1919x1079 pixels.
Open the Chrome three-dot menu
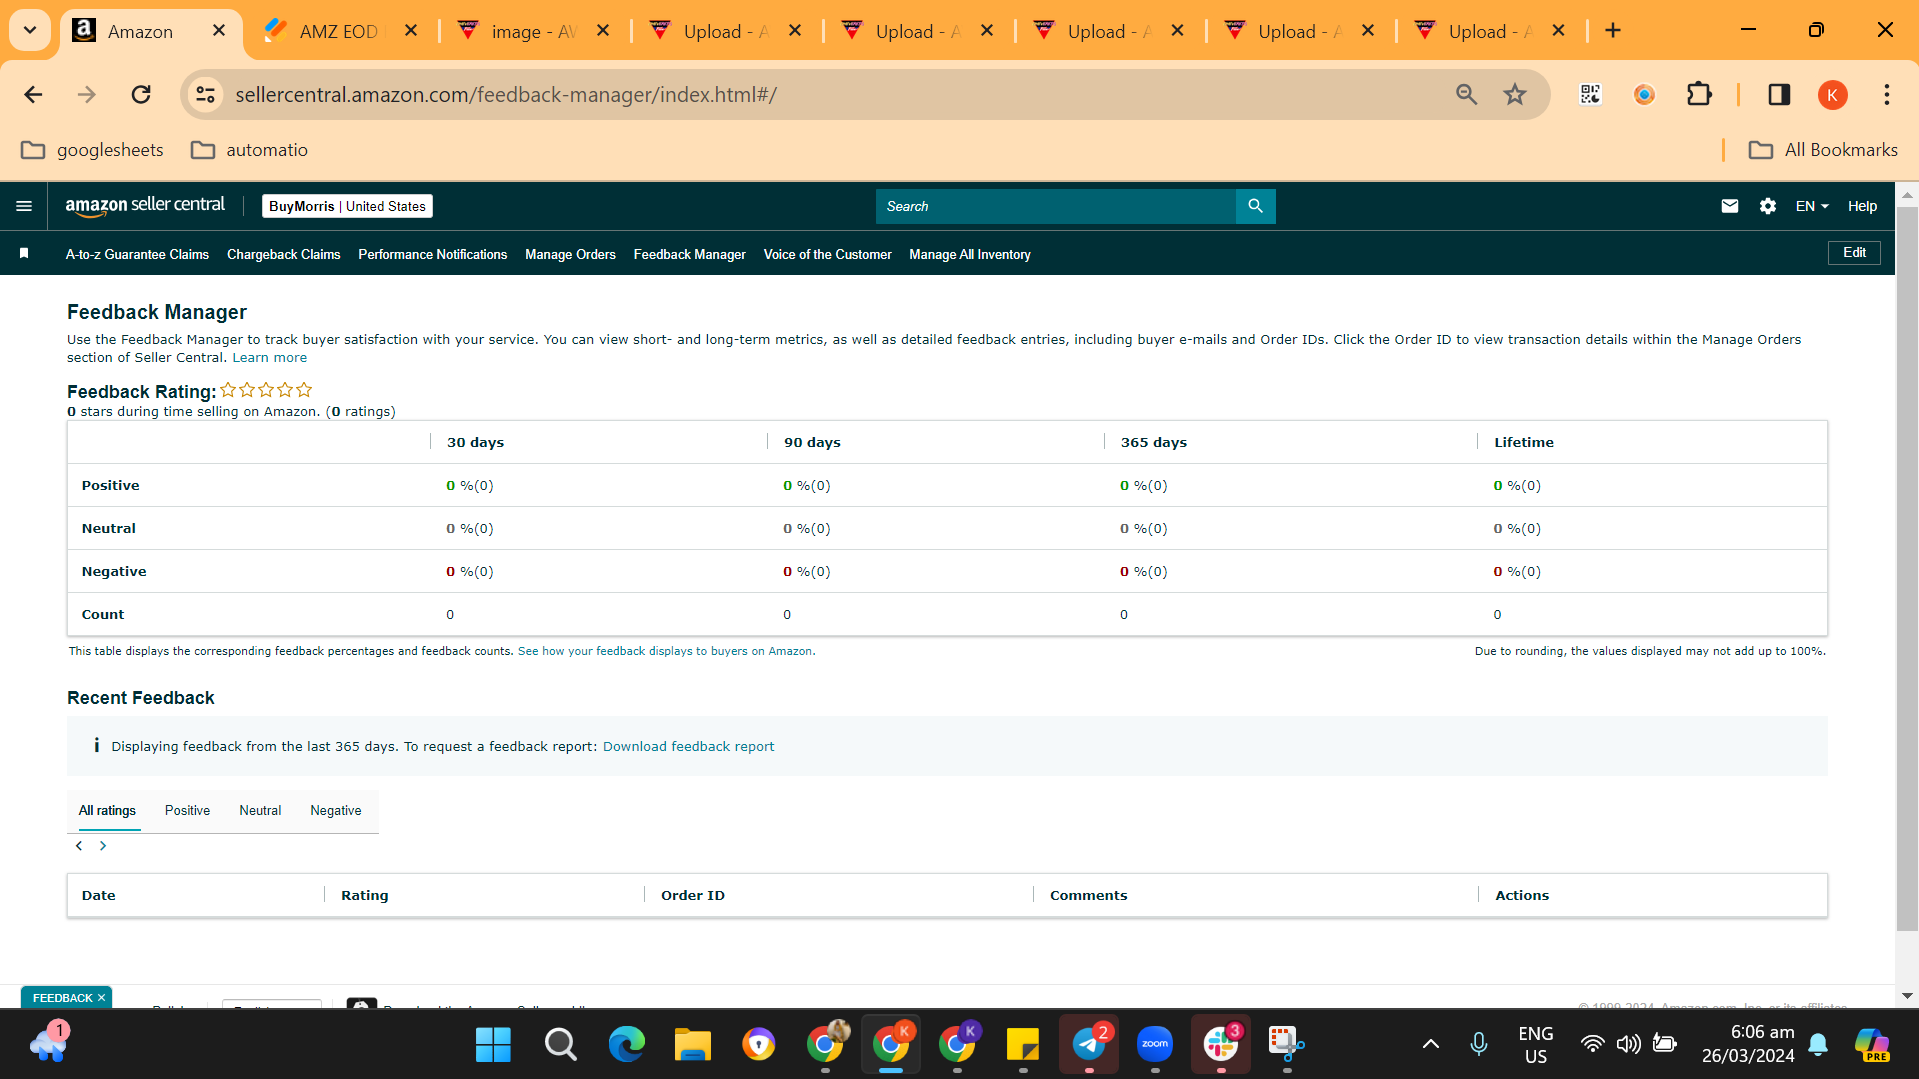point(1886,95)
